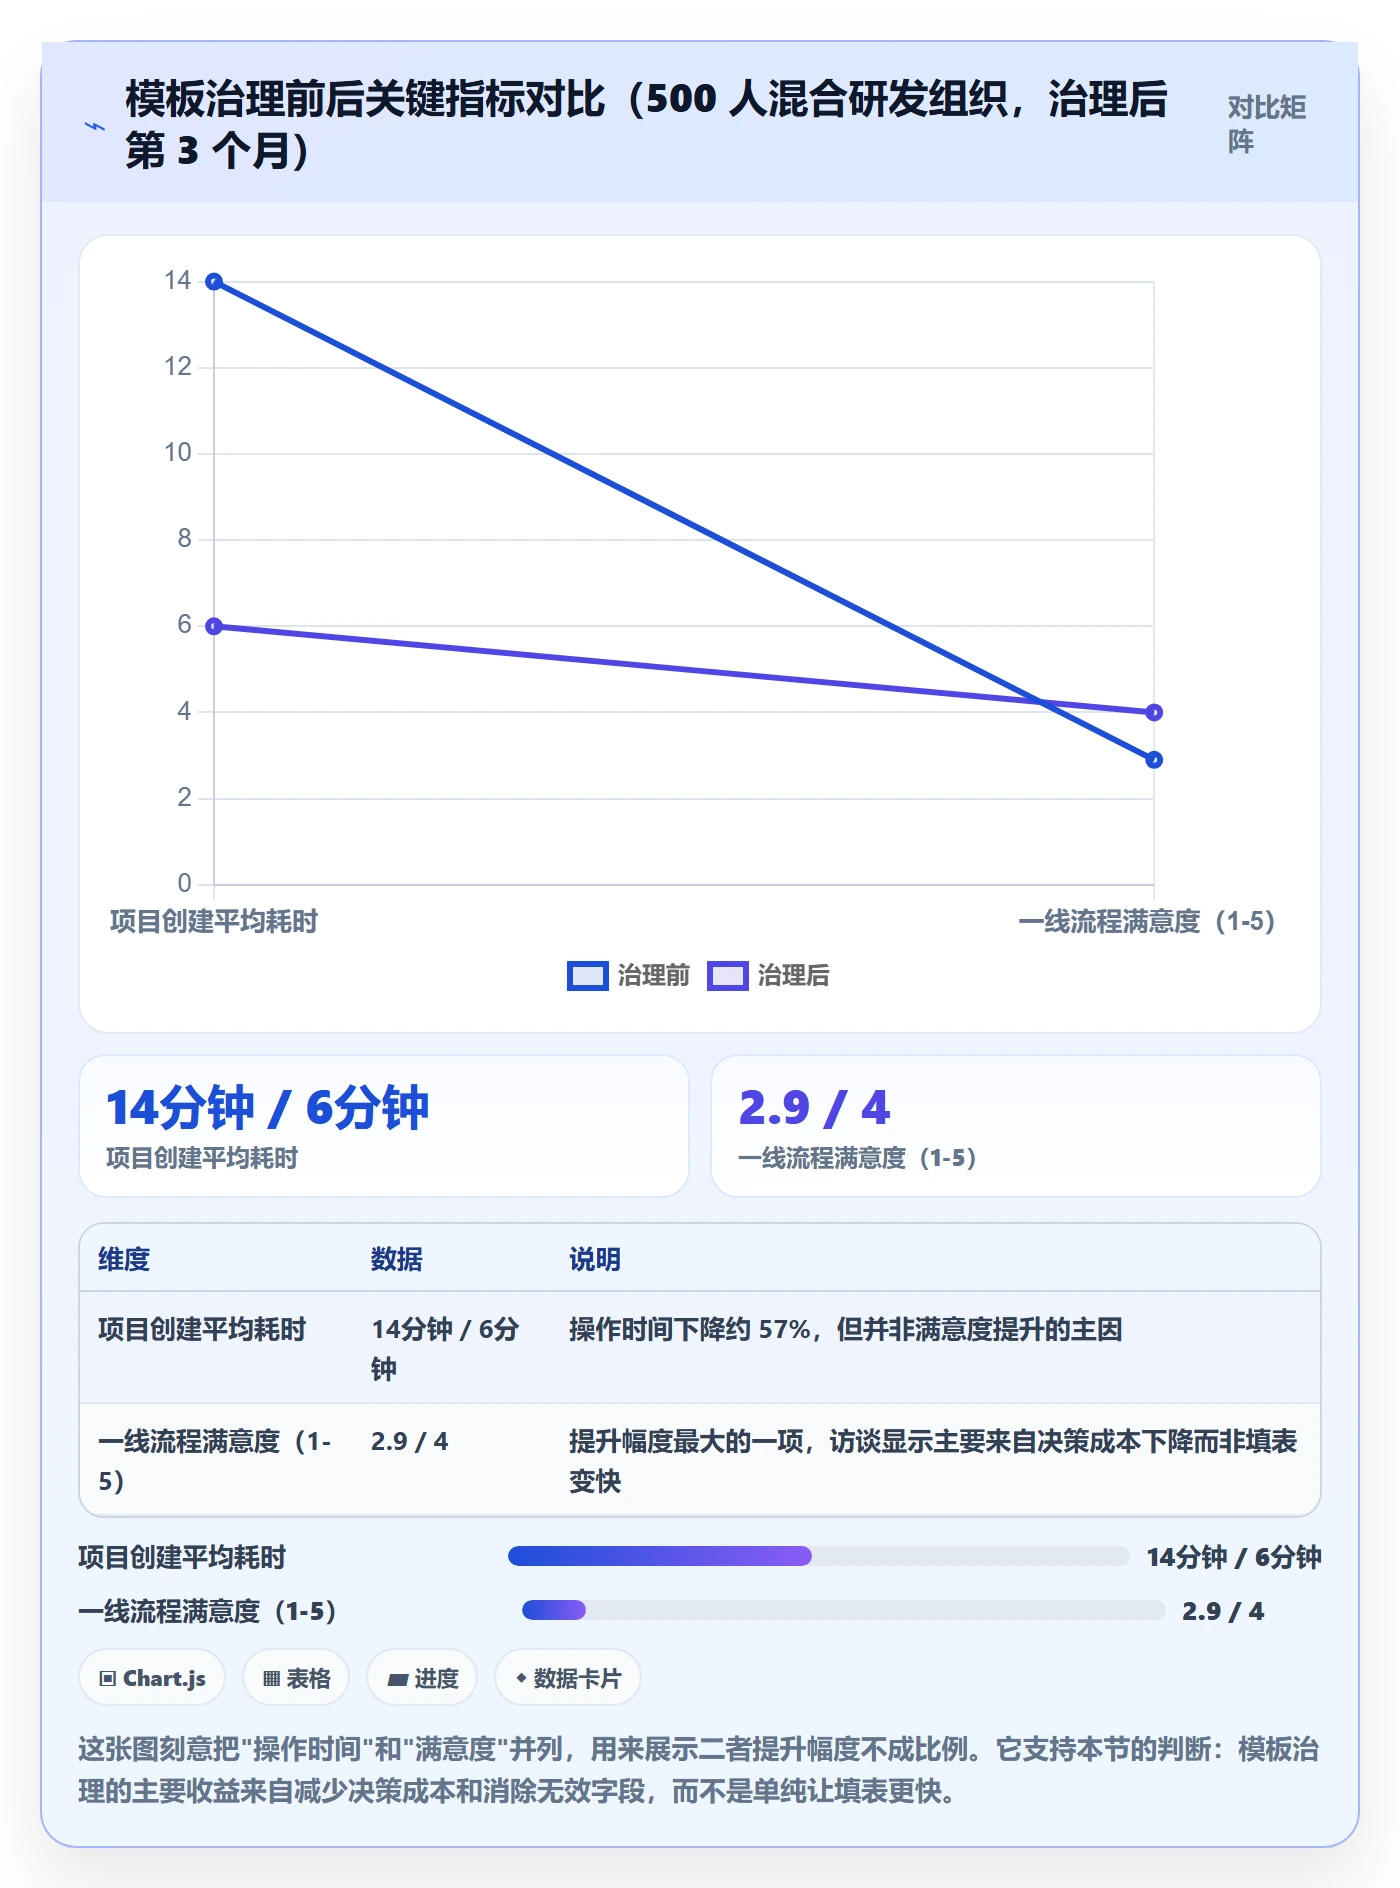Click the 0 tick on the chart y-axis
The height and width of the screenshot is (1888, 1400).
click(184, 883)
